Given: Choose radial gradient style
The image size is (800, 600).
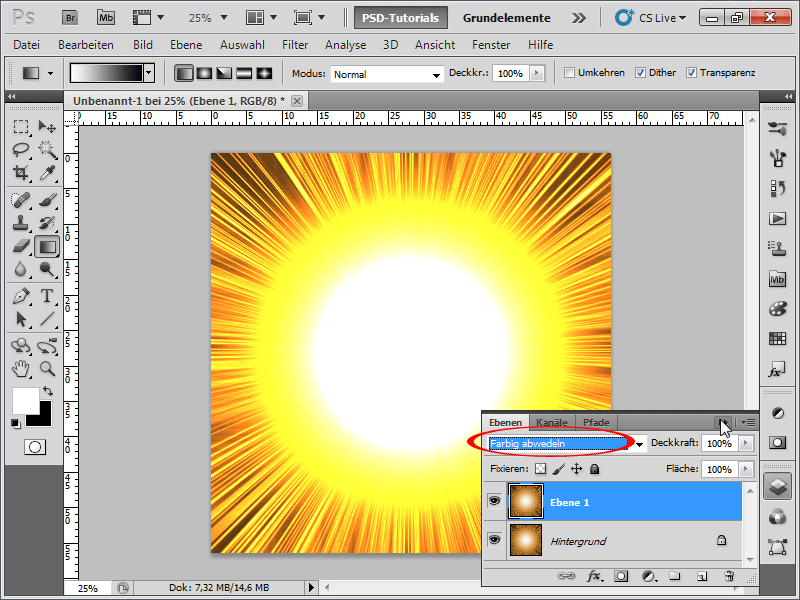Looking at the screenshot, I should click(204, 73).
